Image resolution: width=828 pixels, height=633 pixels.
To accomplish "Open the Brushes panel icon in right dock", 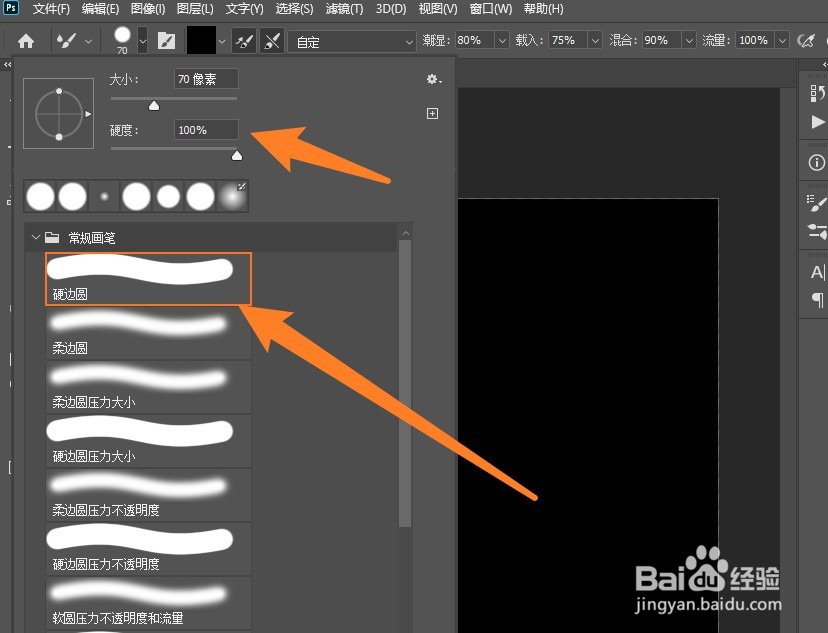I will tap(817, 231).
